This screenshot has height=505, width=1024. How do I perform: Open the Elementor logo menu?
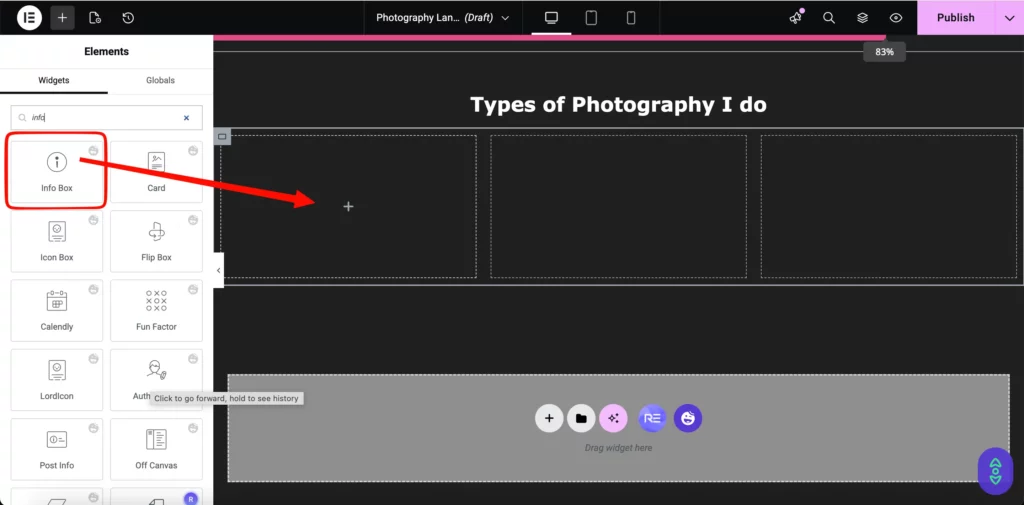point(29,18)
